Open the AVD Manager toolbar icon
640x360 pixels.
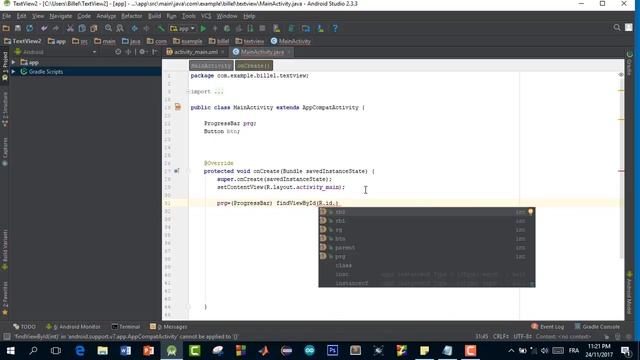[x=277, y=29]
